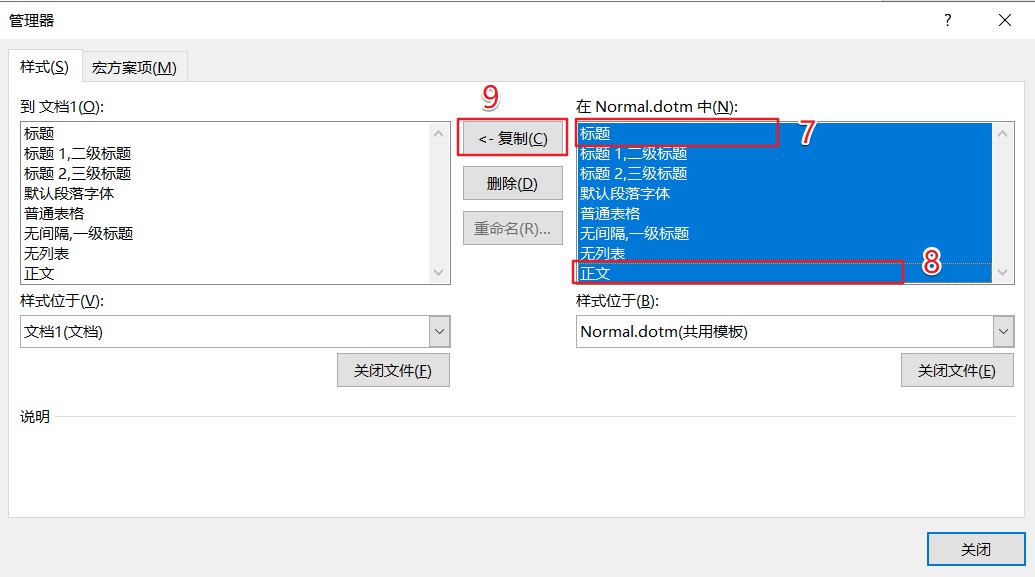This screenshot has height=577, width=1035.
Task: Select 无间隔,一级标题 in Normal.dotm list
Action: point(785,233)
